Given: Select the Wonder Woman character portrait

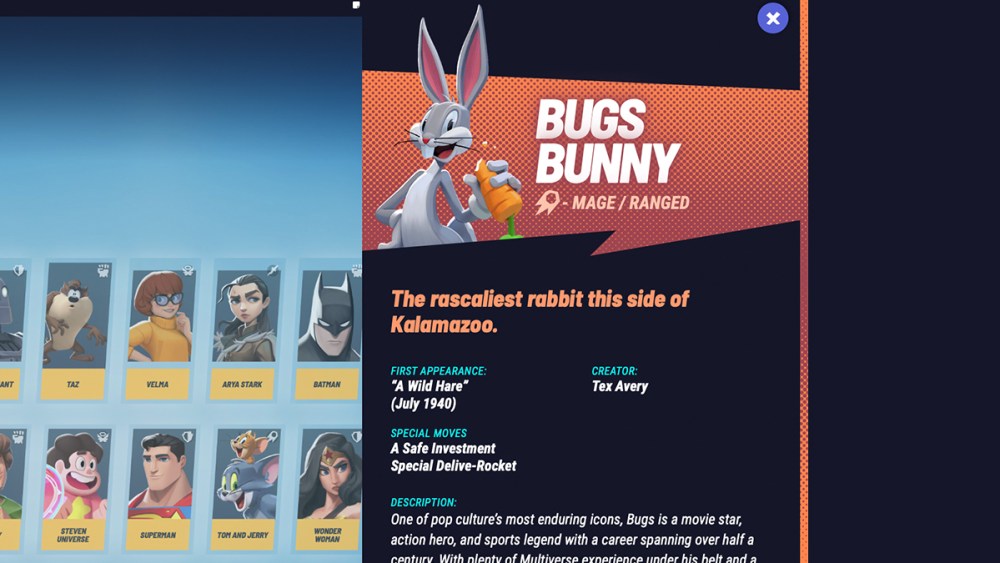Looking at the screenshot, I should click(329, 474).
